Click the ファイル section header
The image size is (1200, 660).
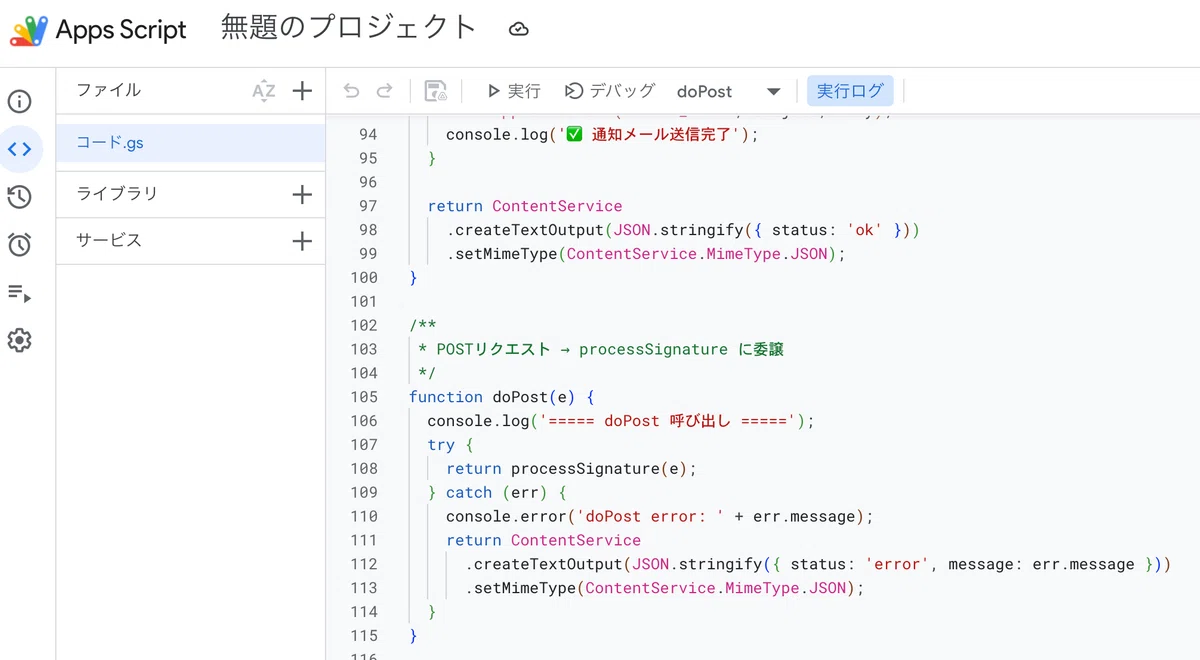click(109, 90)
